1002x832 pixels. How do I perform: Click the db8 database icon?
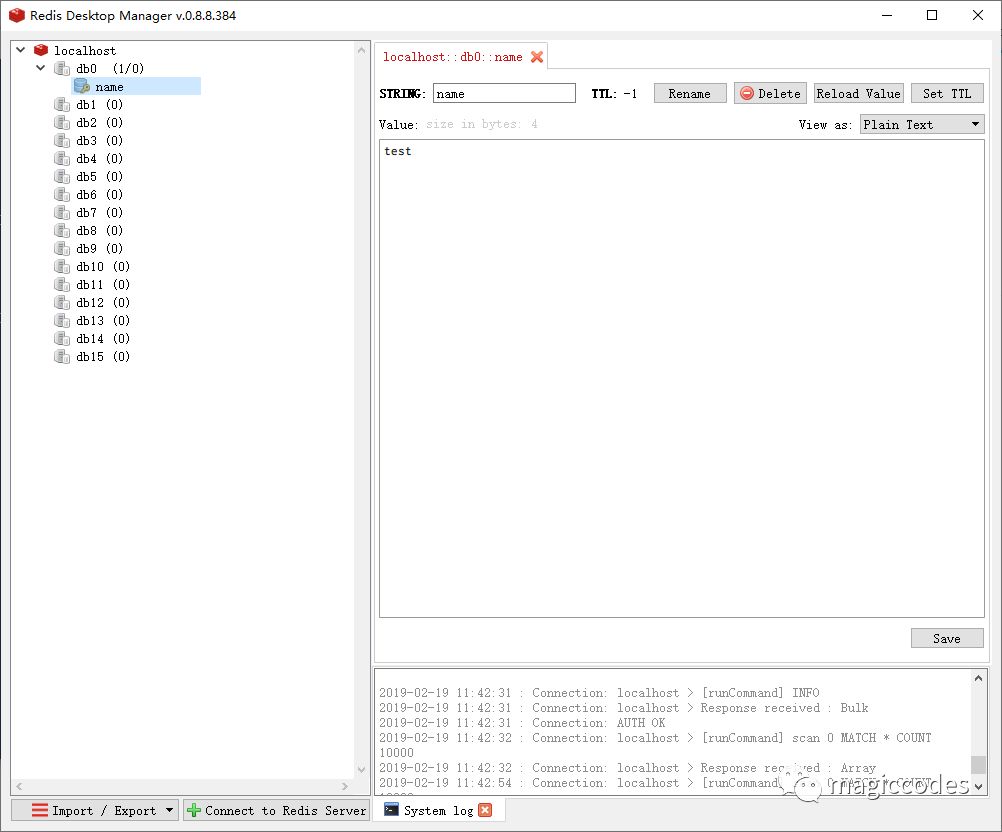tap(62, 230)
